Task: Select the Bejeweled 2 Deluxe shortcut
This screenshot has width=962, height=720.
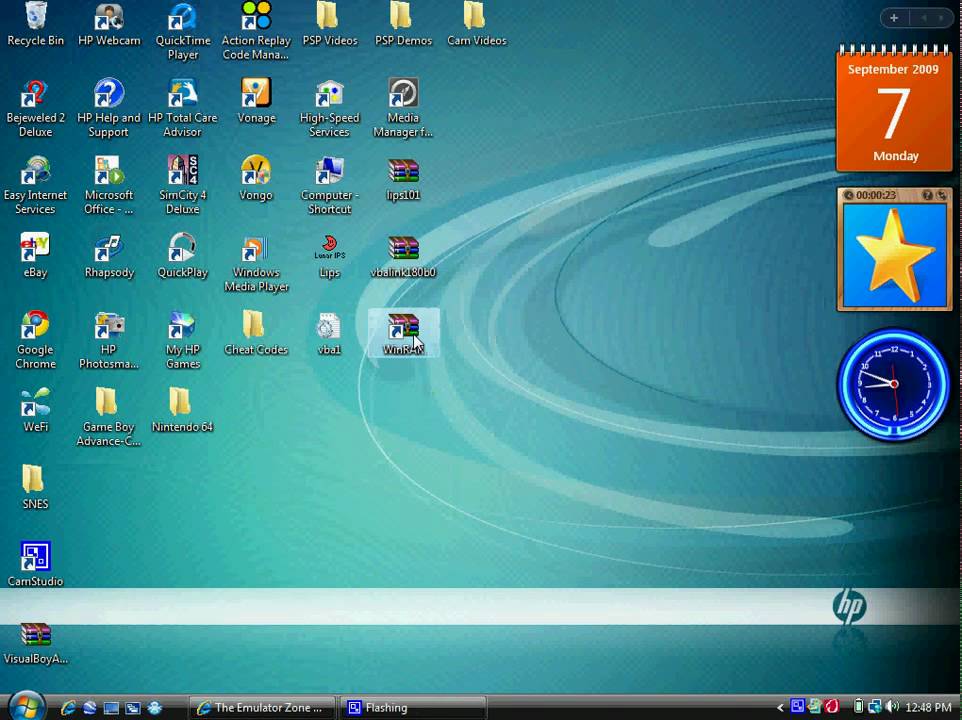Action: 36,108
